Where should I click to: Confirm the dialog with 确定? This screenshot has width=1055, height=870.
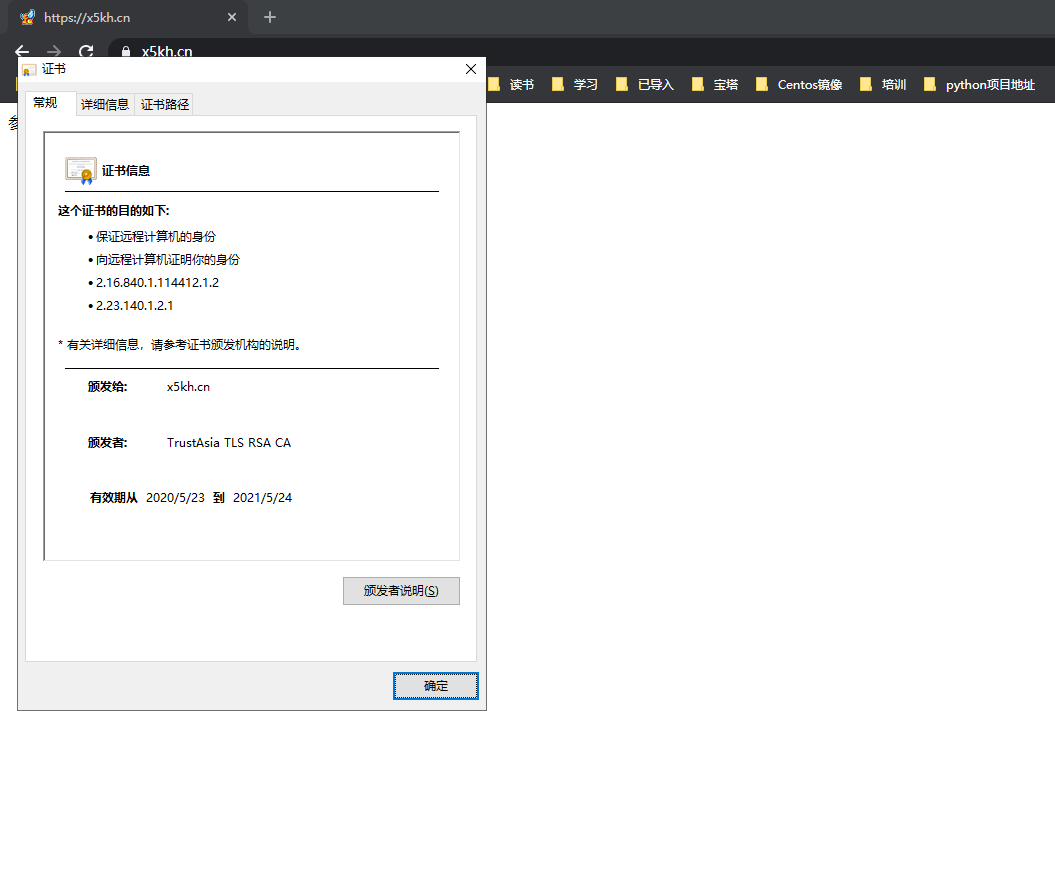point(436,686)
